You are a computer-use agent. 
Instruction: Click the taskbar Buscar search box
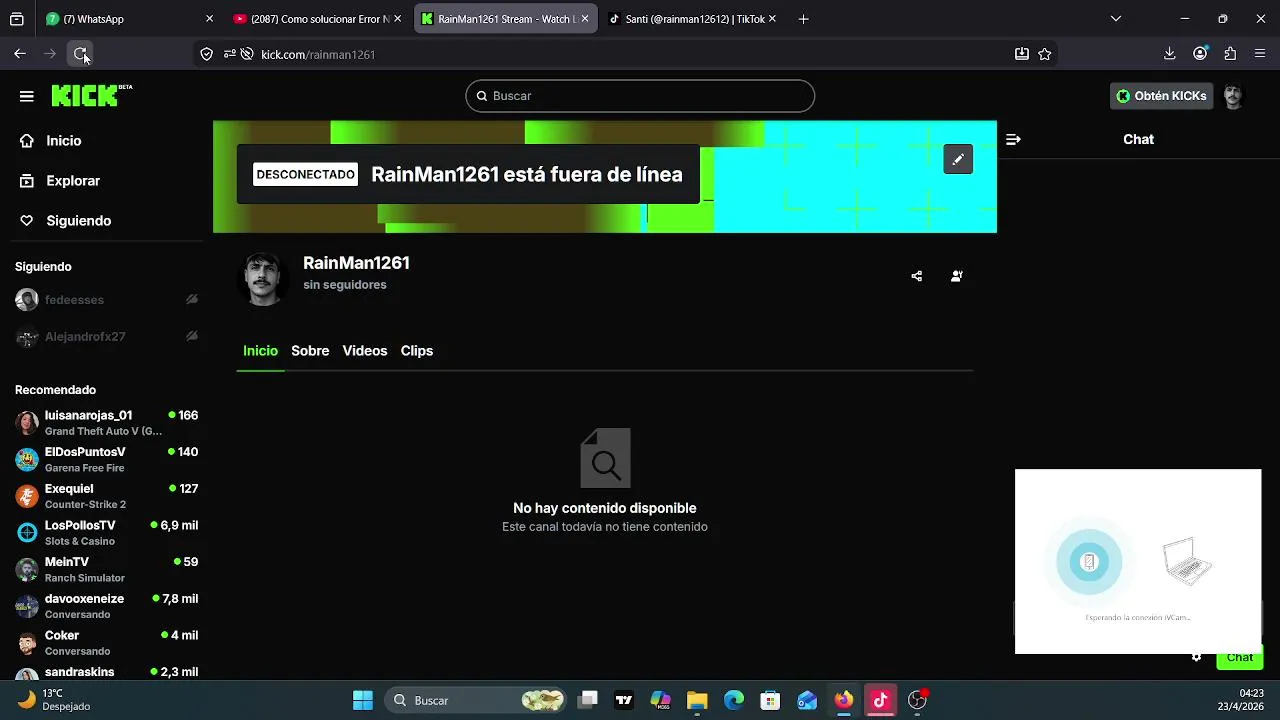477,700
